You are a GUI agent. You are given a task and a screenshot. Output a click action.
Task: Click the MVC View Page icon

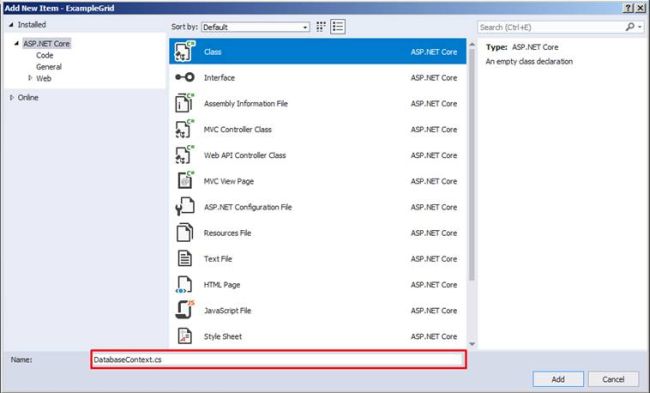185,181
